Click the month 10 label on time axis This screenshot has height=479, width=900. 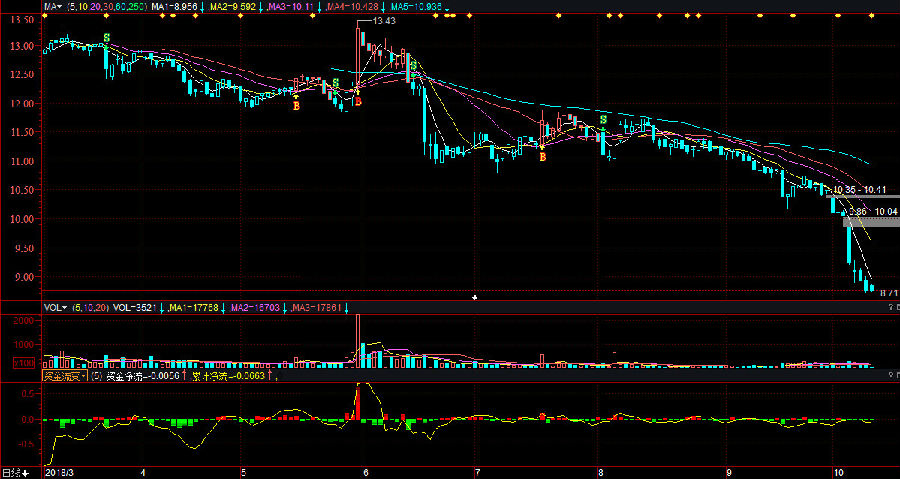836,470
